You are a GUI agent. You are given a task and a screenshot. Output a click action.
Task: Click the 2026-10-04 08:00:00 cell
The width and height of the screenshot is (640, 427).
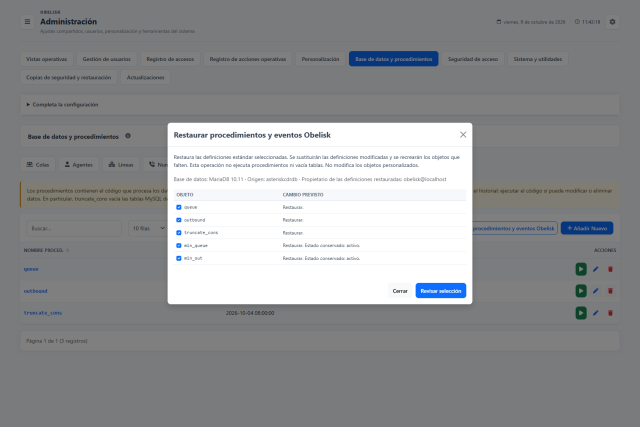[250, 313]
